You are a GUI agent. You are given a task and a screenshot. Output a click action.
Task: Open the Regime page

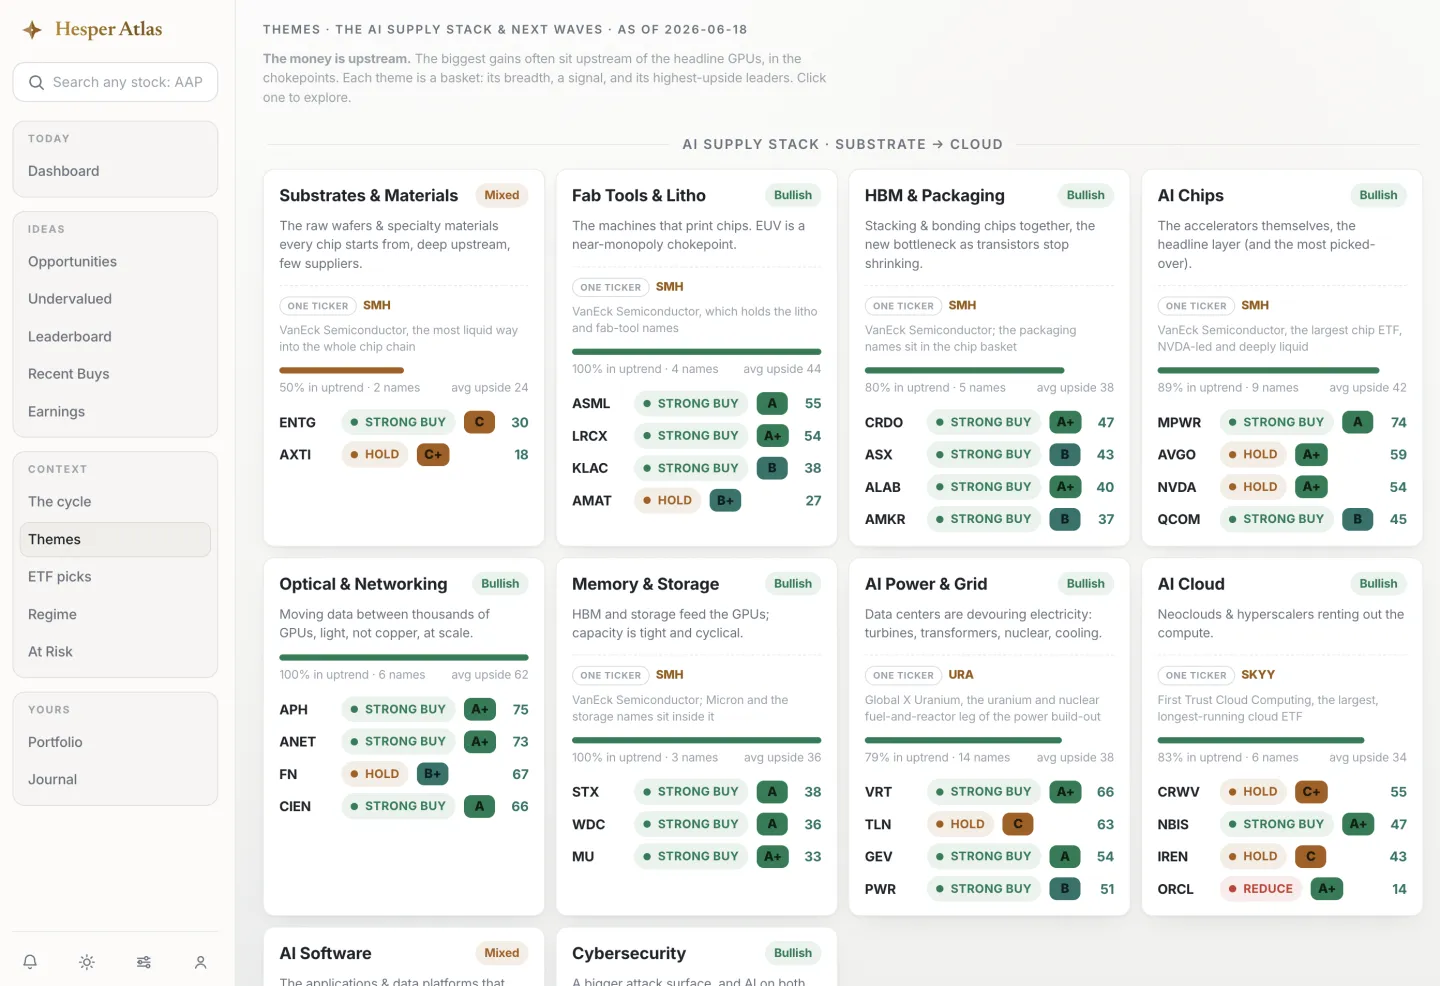pyautogui.click(x=115, y=614)
